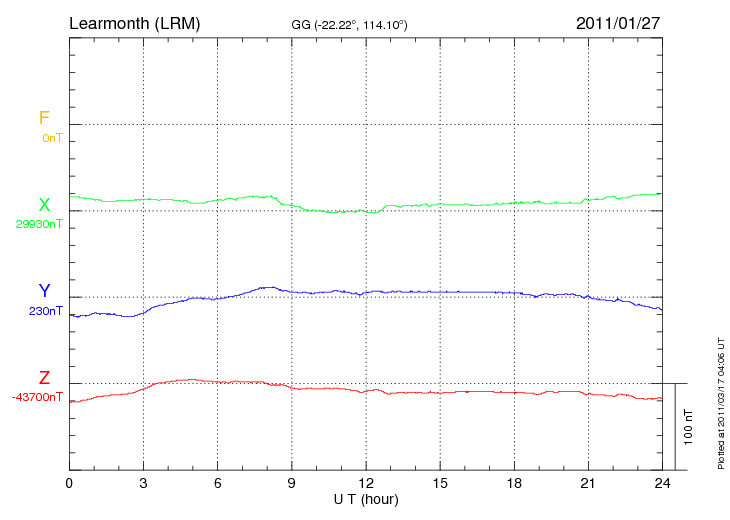Click the 230nT baseline value
Image resolution: width=730 pixels, height=520 pixels.
coord(46,311)
